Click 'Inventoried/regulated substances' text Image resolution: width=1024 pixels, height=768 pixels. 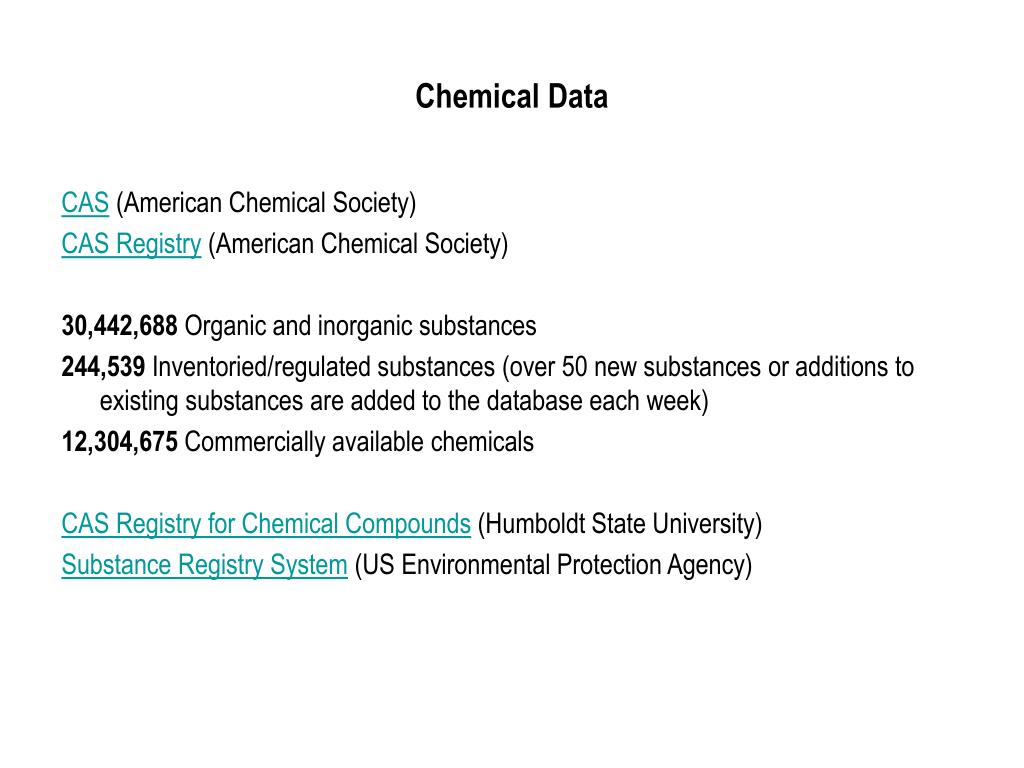click(323, 368)
